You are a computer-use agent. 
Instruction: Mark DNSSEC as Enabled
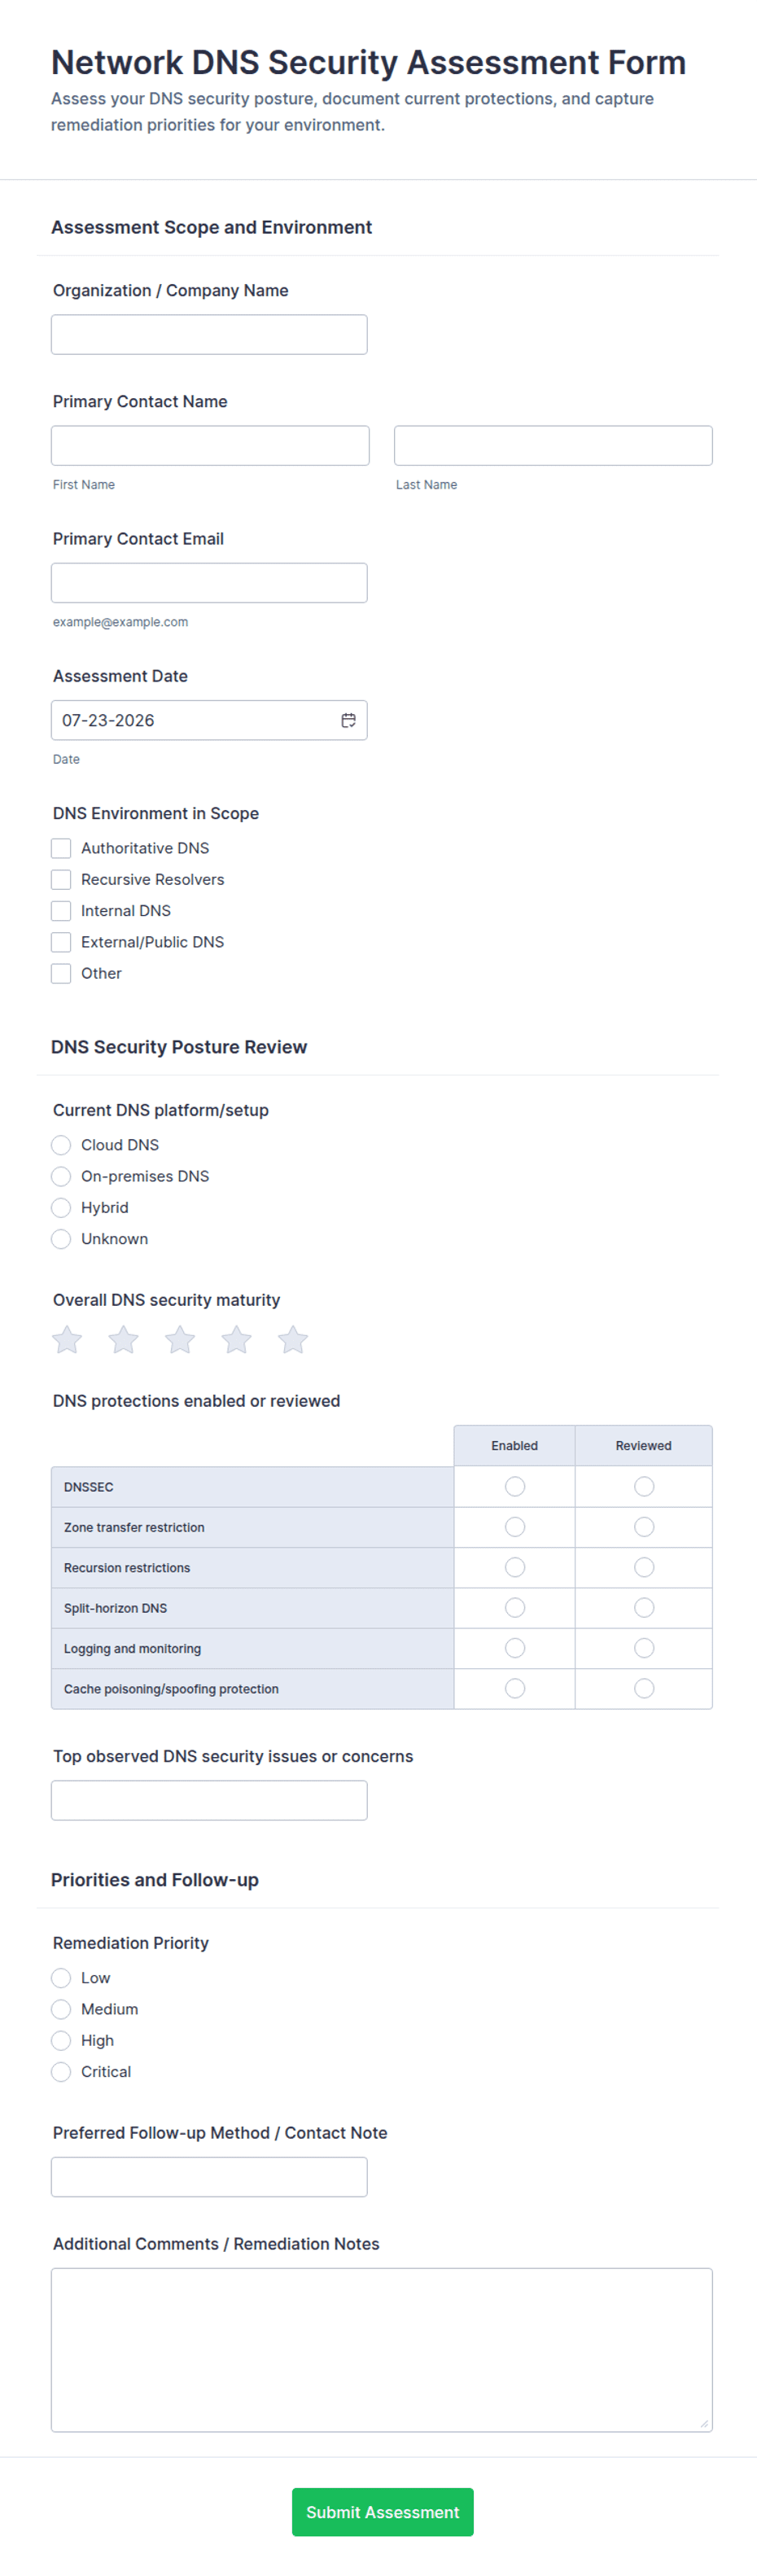[515, 1487]
